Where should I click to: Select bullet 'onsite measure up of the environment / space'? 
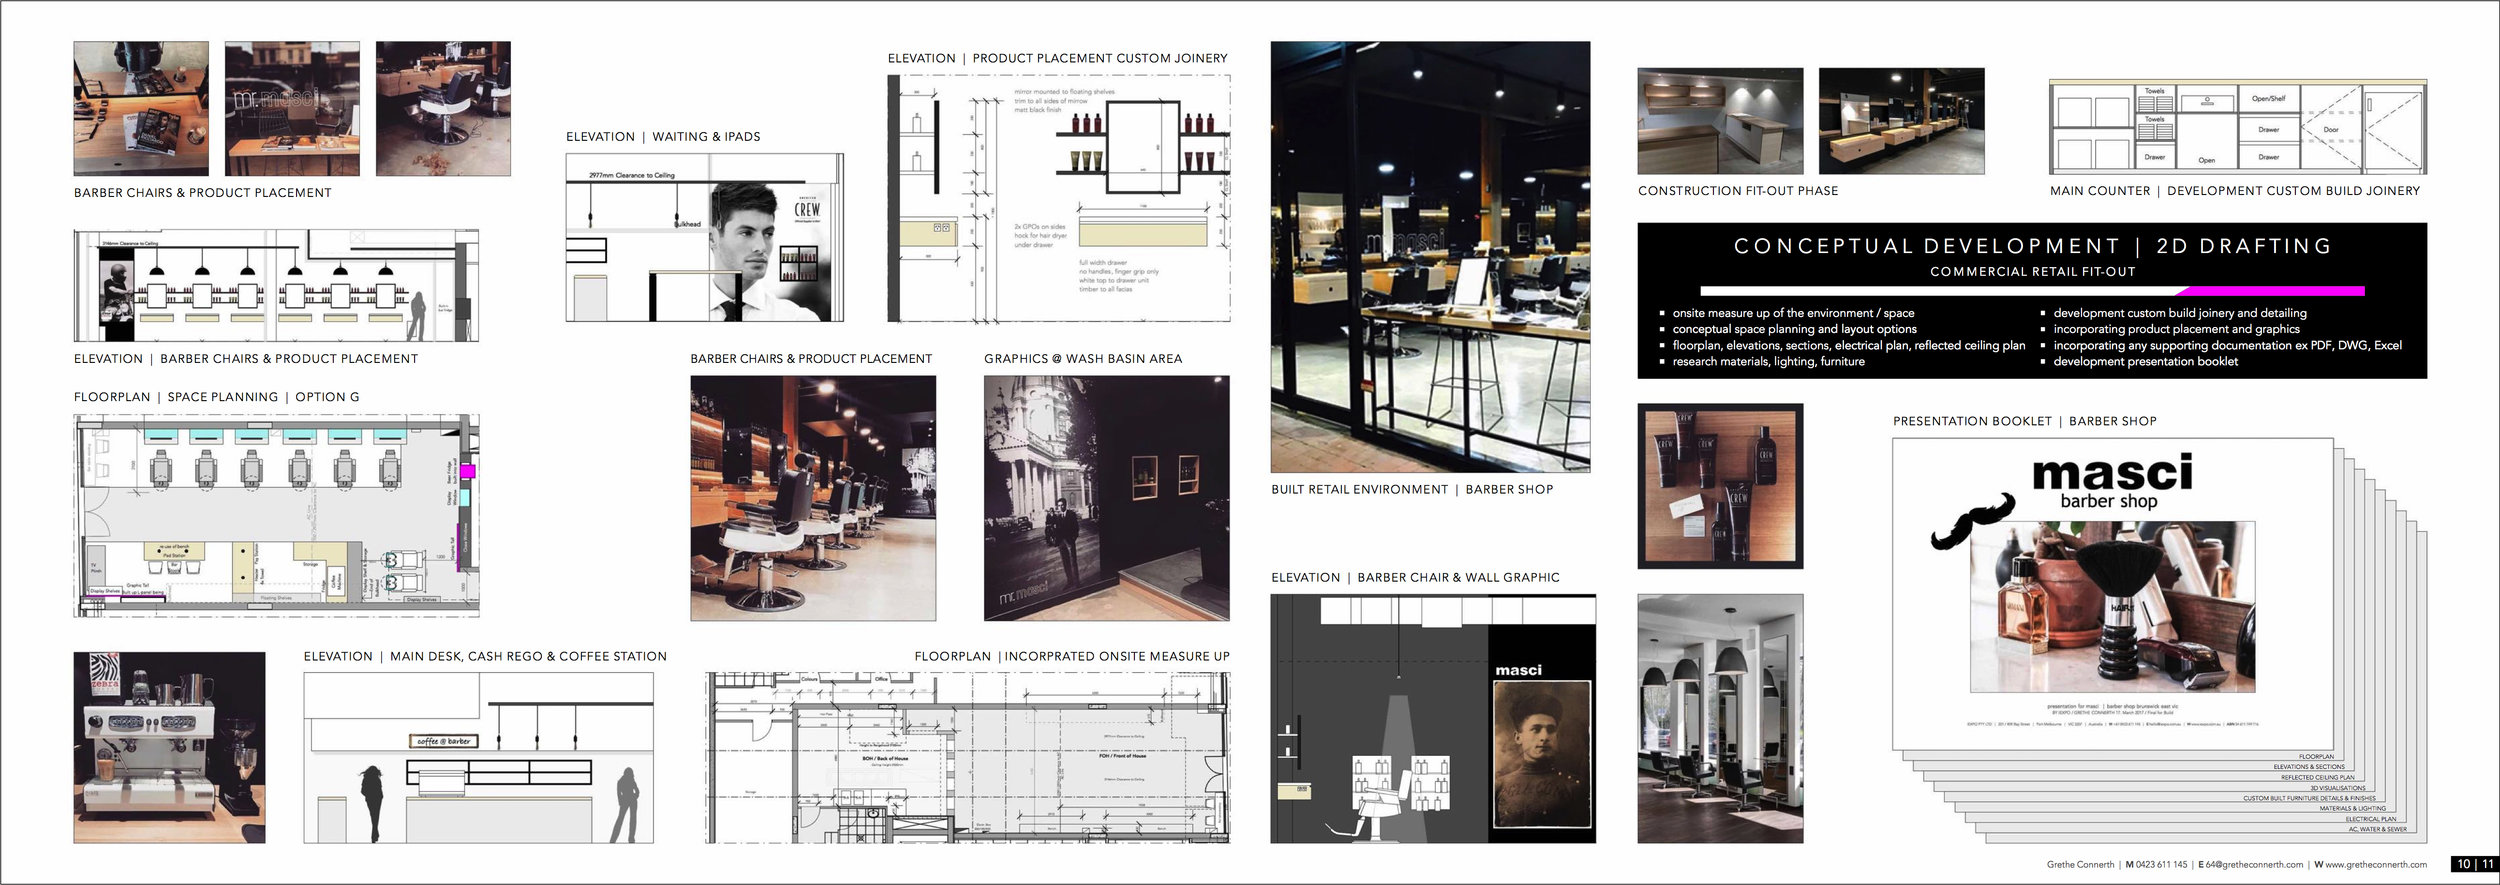coord(1793,313)
